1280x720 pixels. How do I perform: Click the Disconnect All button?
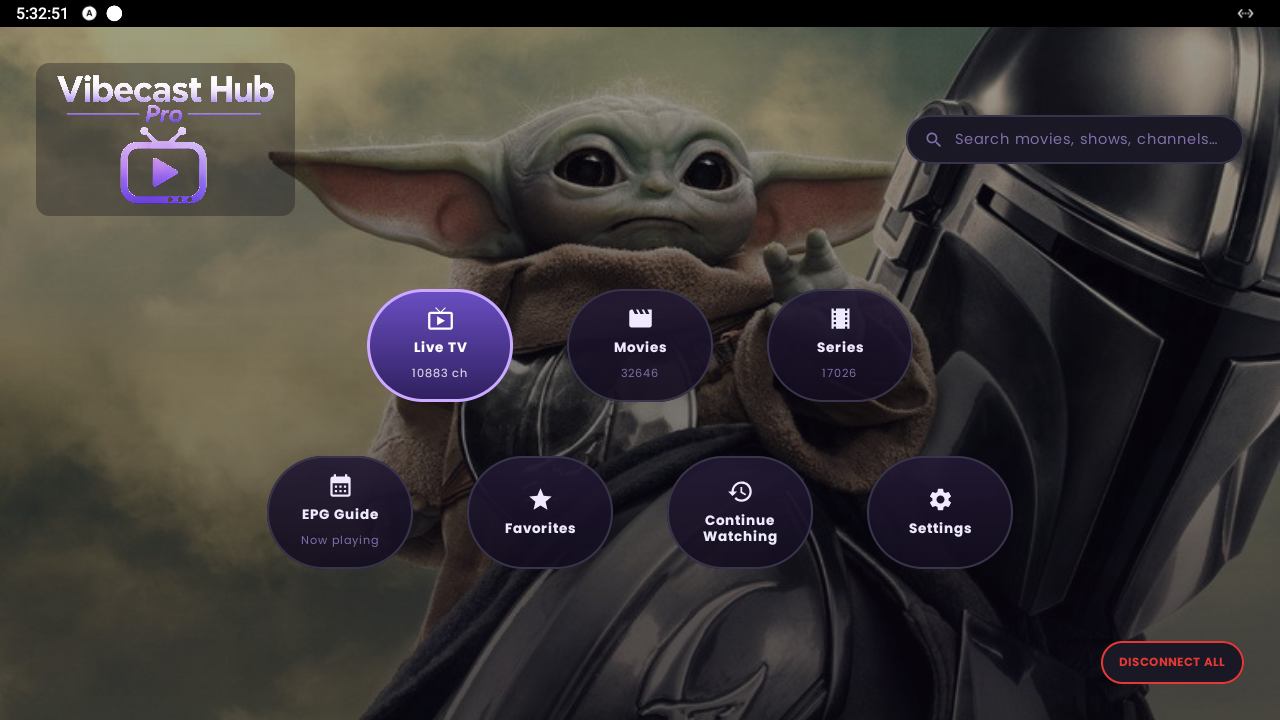(1172, 662)
